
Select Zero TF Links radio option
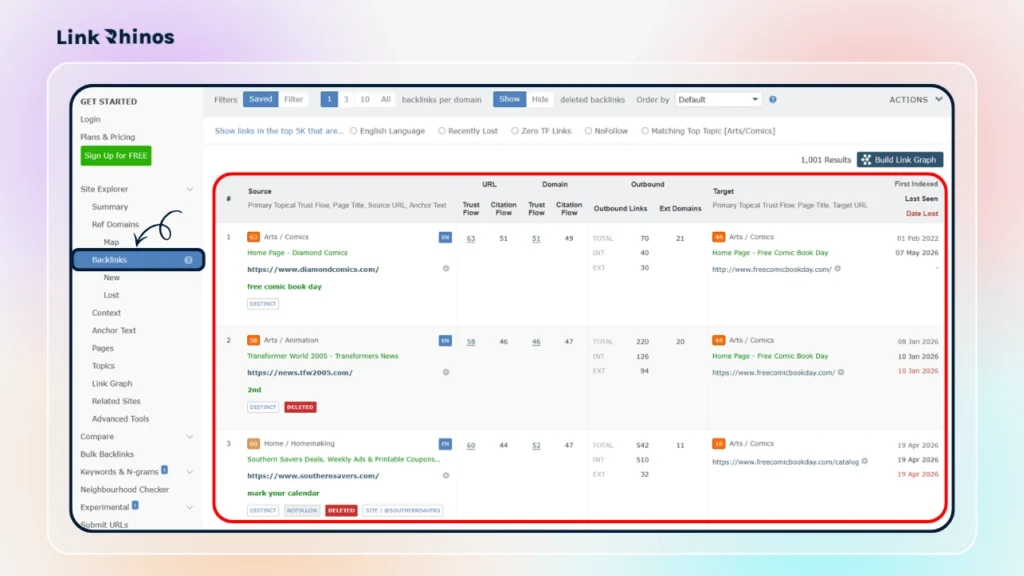(515, 131)
